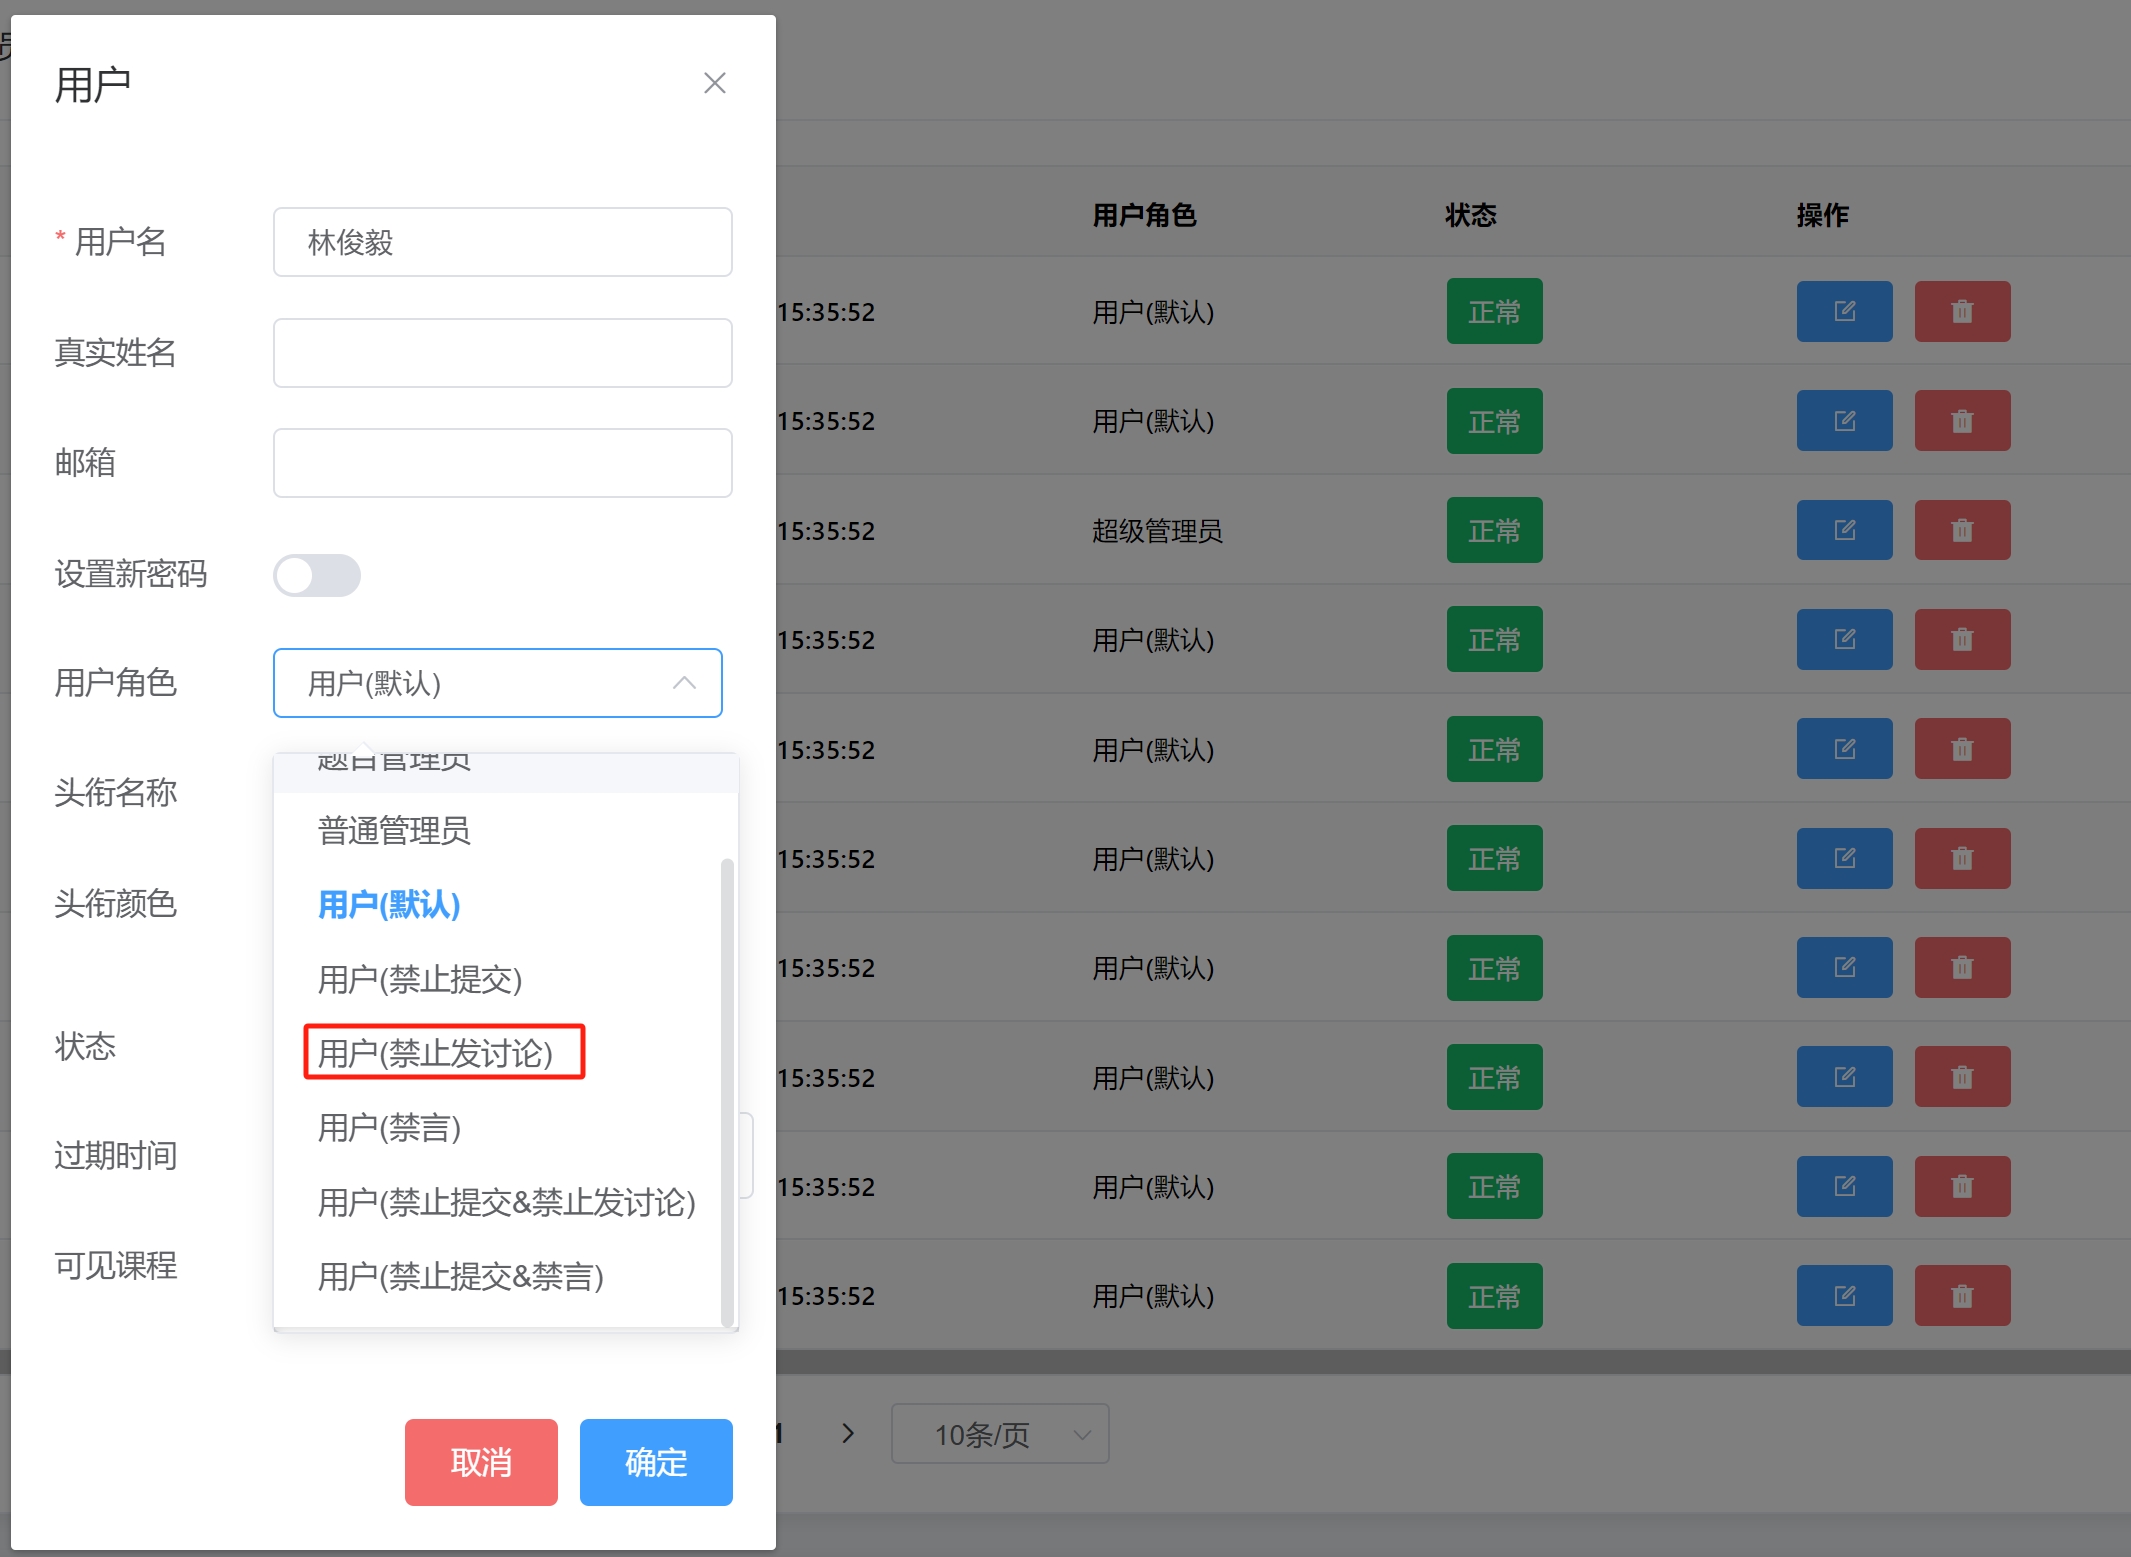Select 用户(禁止发讨论) role option
2131x1557 pixels.
coord(436,1053)
